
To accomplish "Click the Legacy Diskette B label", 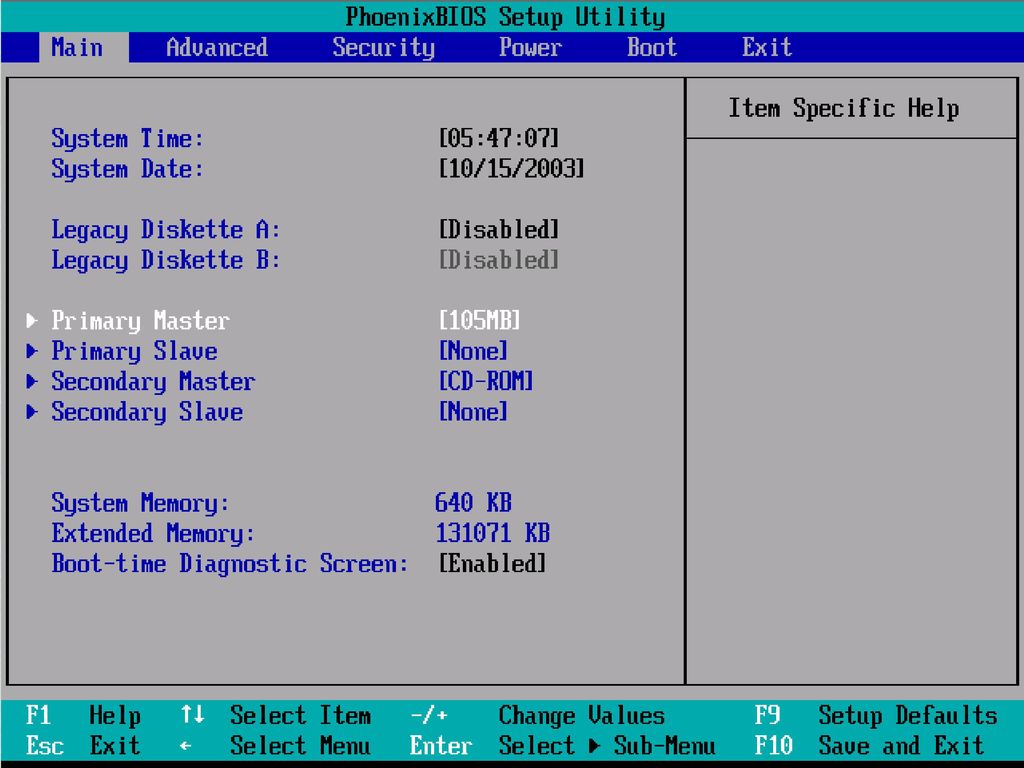I will point(166,261).
